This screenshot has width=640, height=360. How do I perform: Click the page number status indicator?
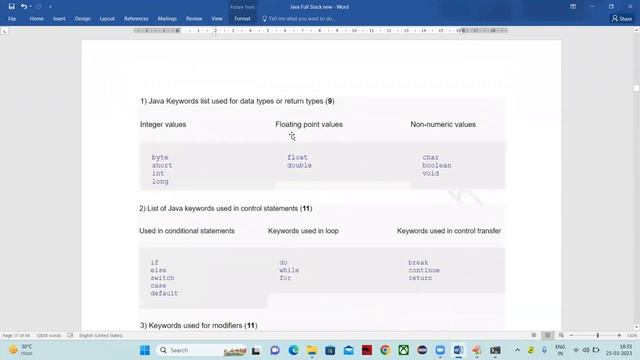tap(16, 336)
